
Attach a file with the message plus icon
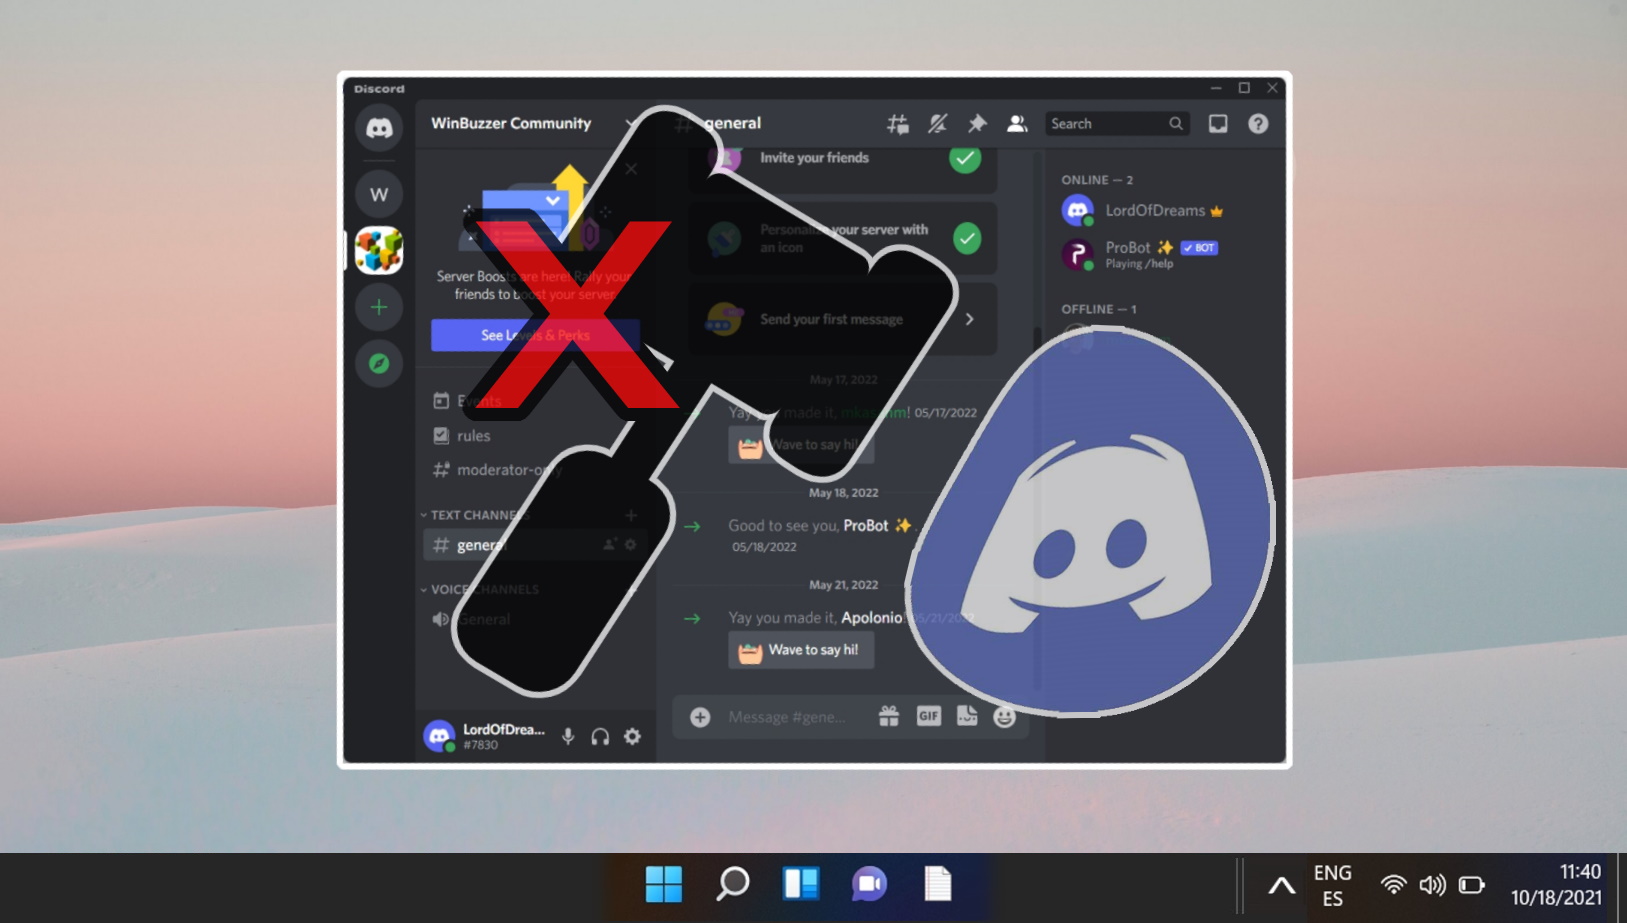700,717
